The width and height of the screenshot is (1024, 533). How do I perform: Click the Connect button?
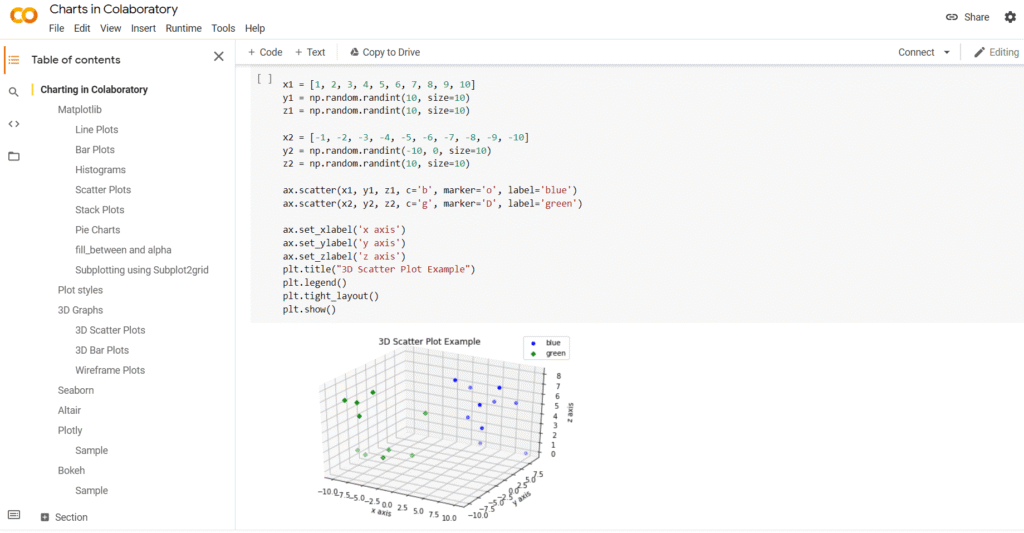916,52
